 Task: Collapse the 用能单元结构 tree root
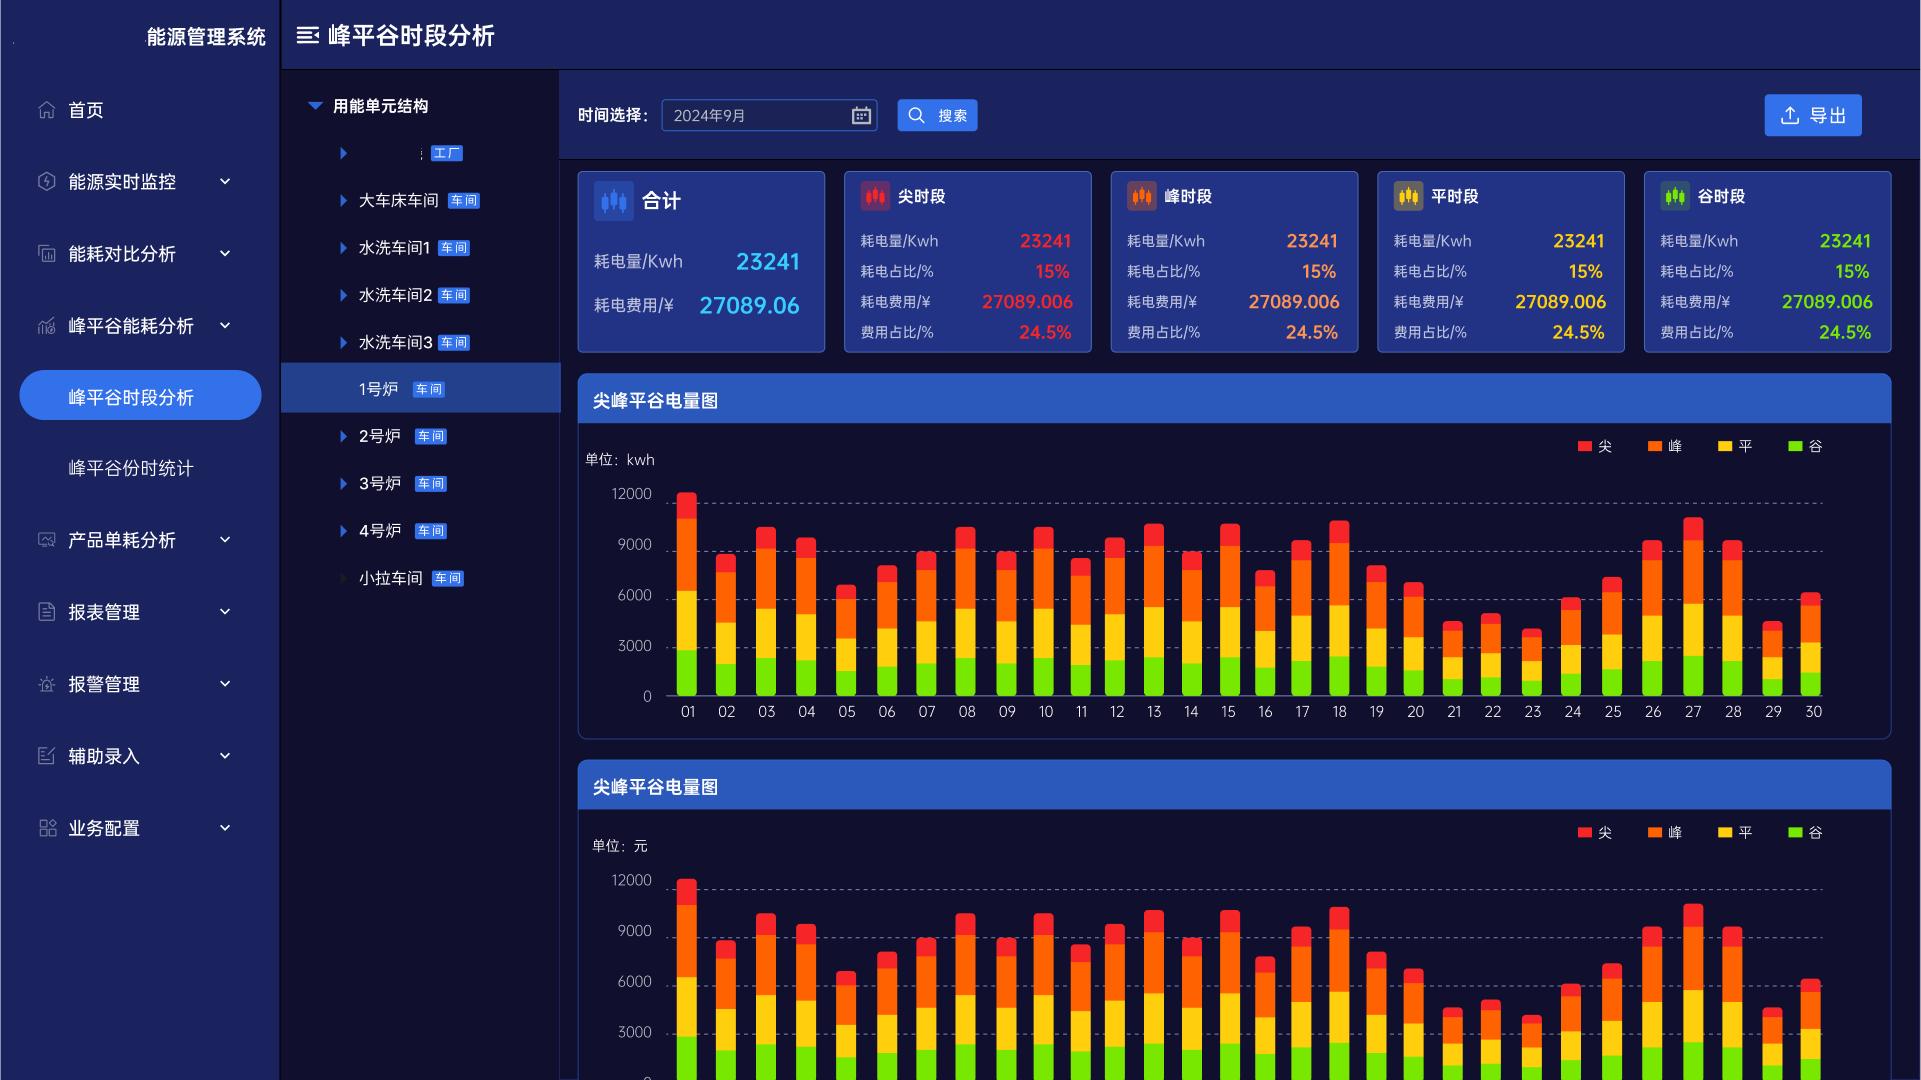tap(315, 106)
